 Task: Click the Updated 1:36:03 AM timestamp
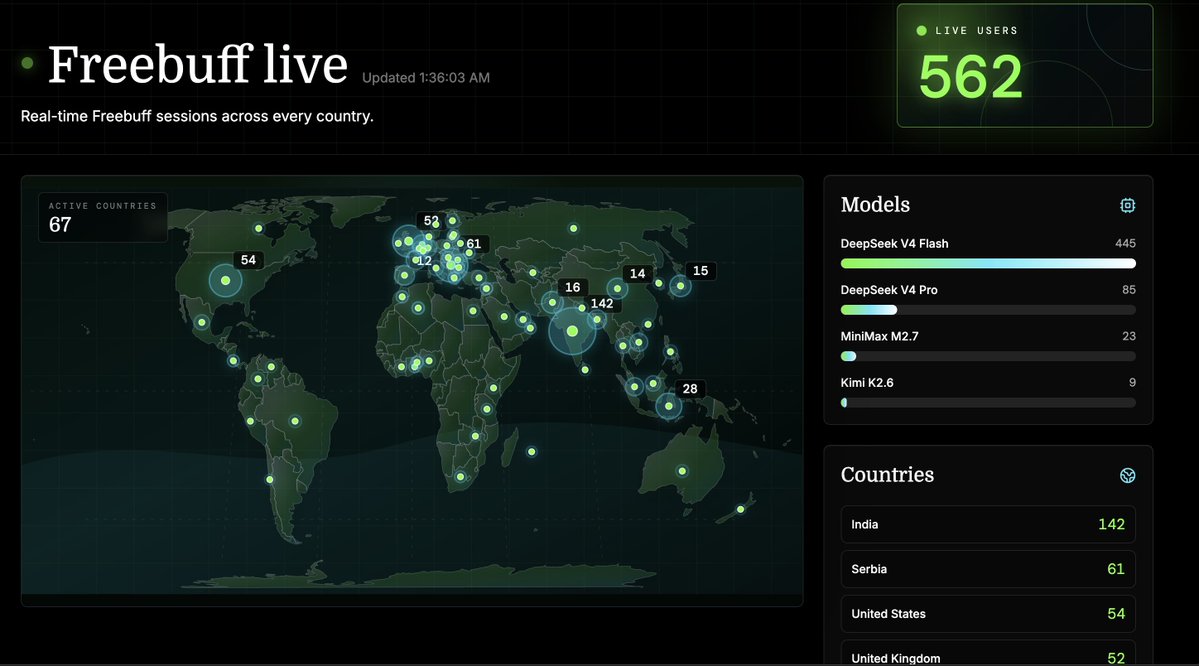[x=426, y=78]
